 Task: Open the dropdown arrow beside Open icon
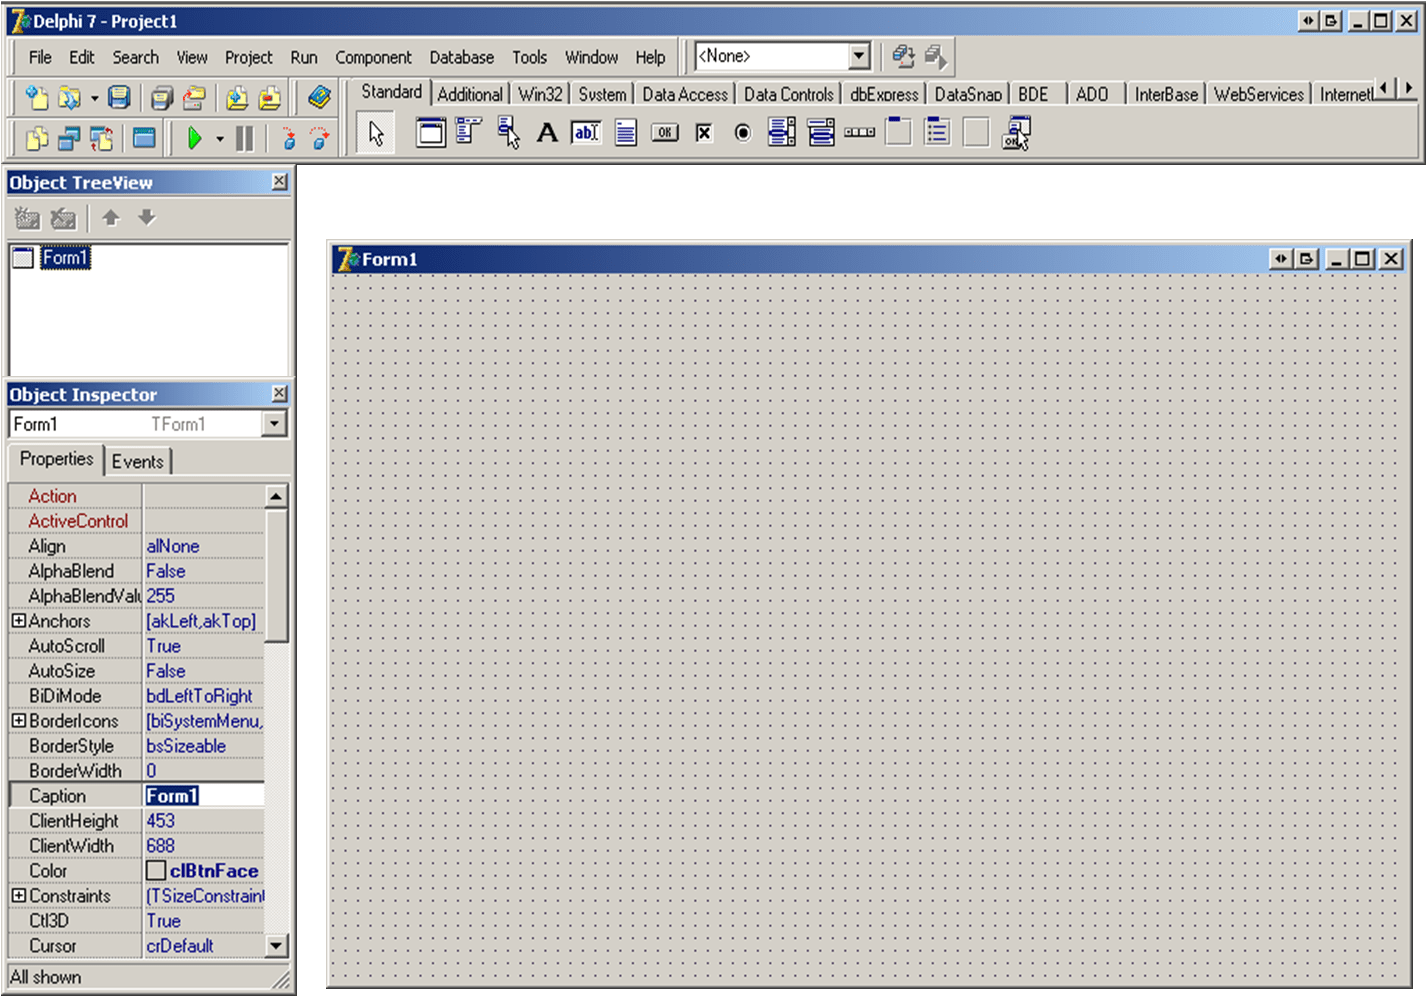coord(94,98)
